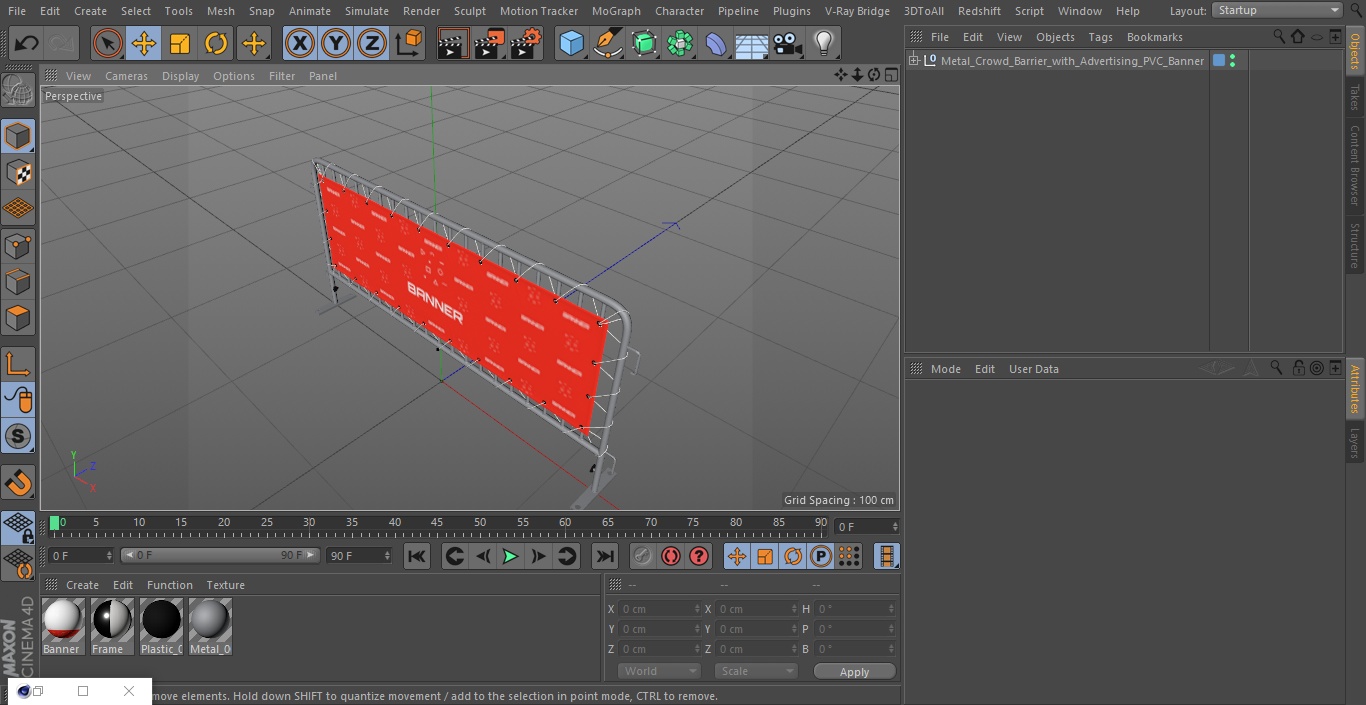Screen dimensions: 1366x705
Task: Open the viewport Cameras menu
Action: tap(126, 76)
